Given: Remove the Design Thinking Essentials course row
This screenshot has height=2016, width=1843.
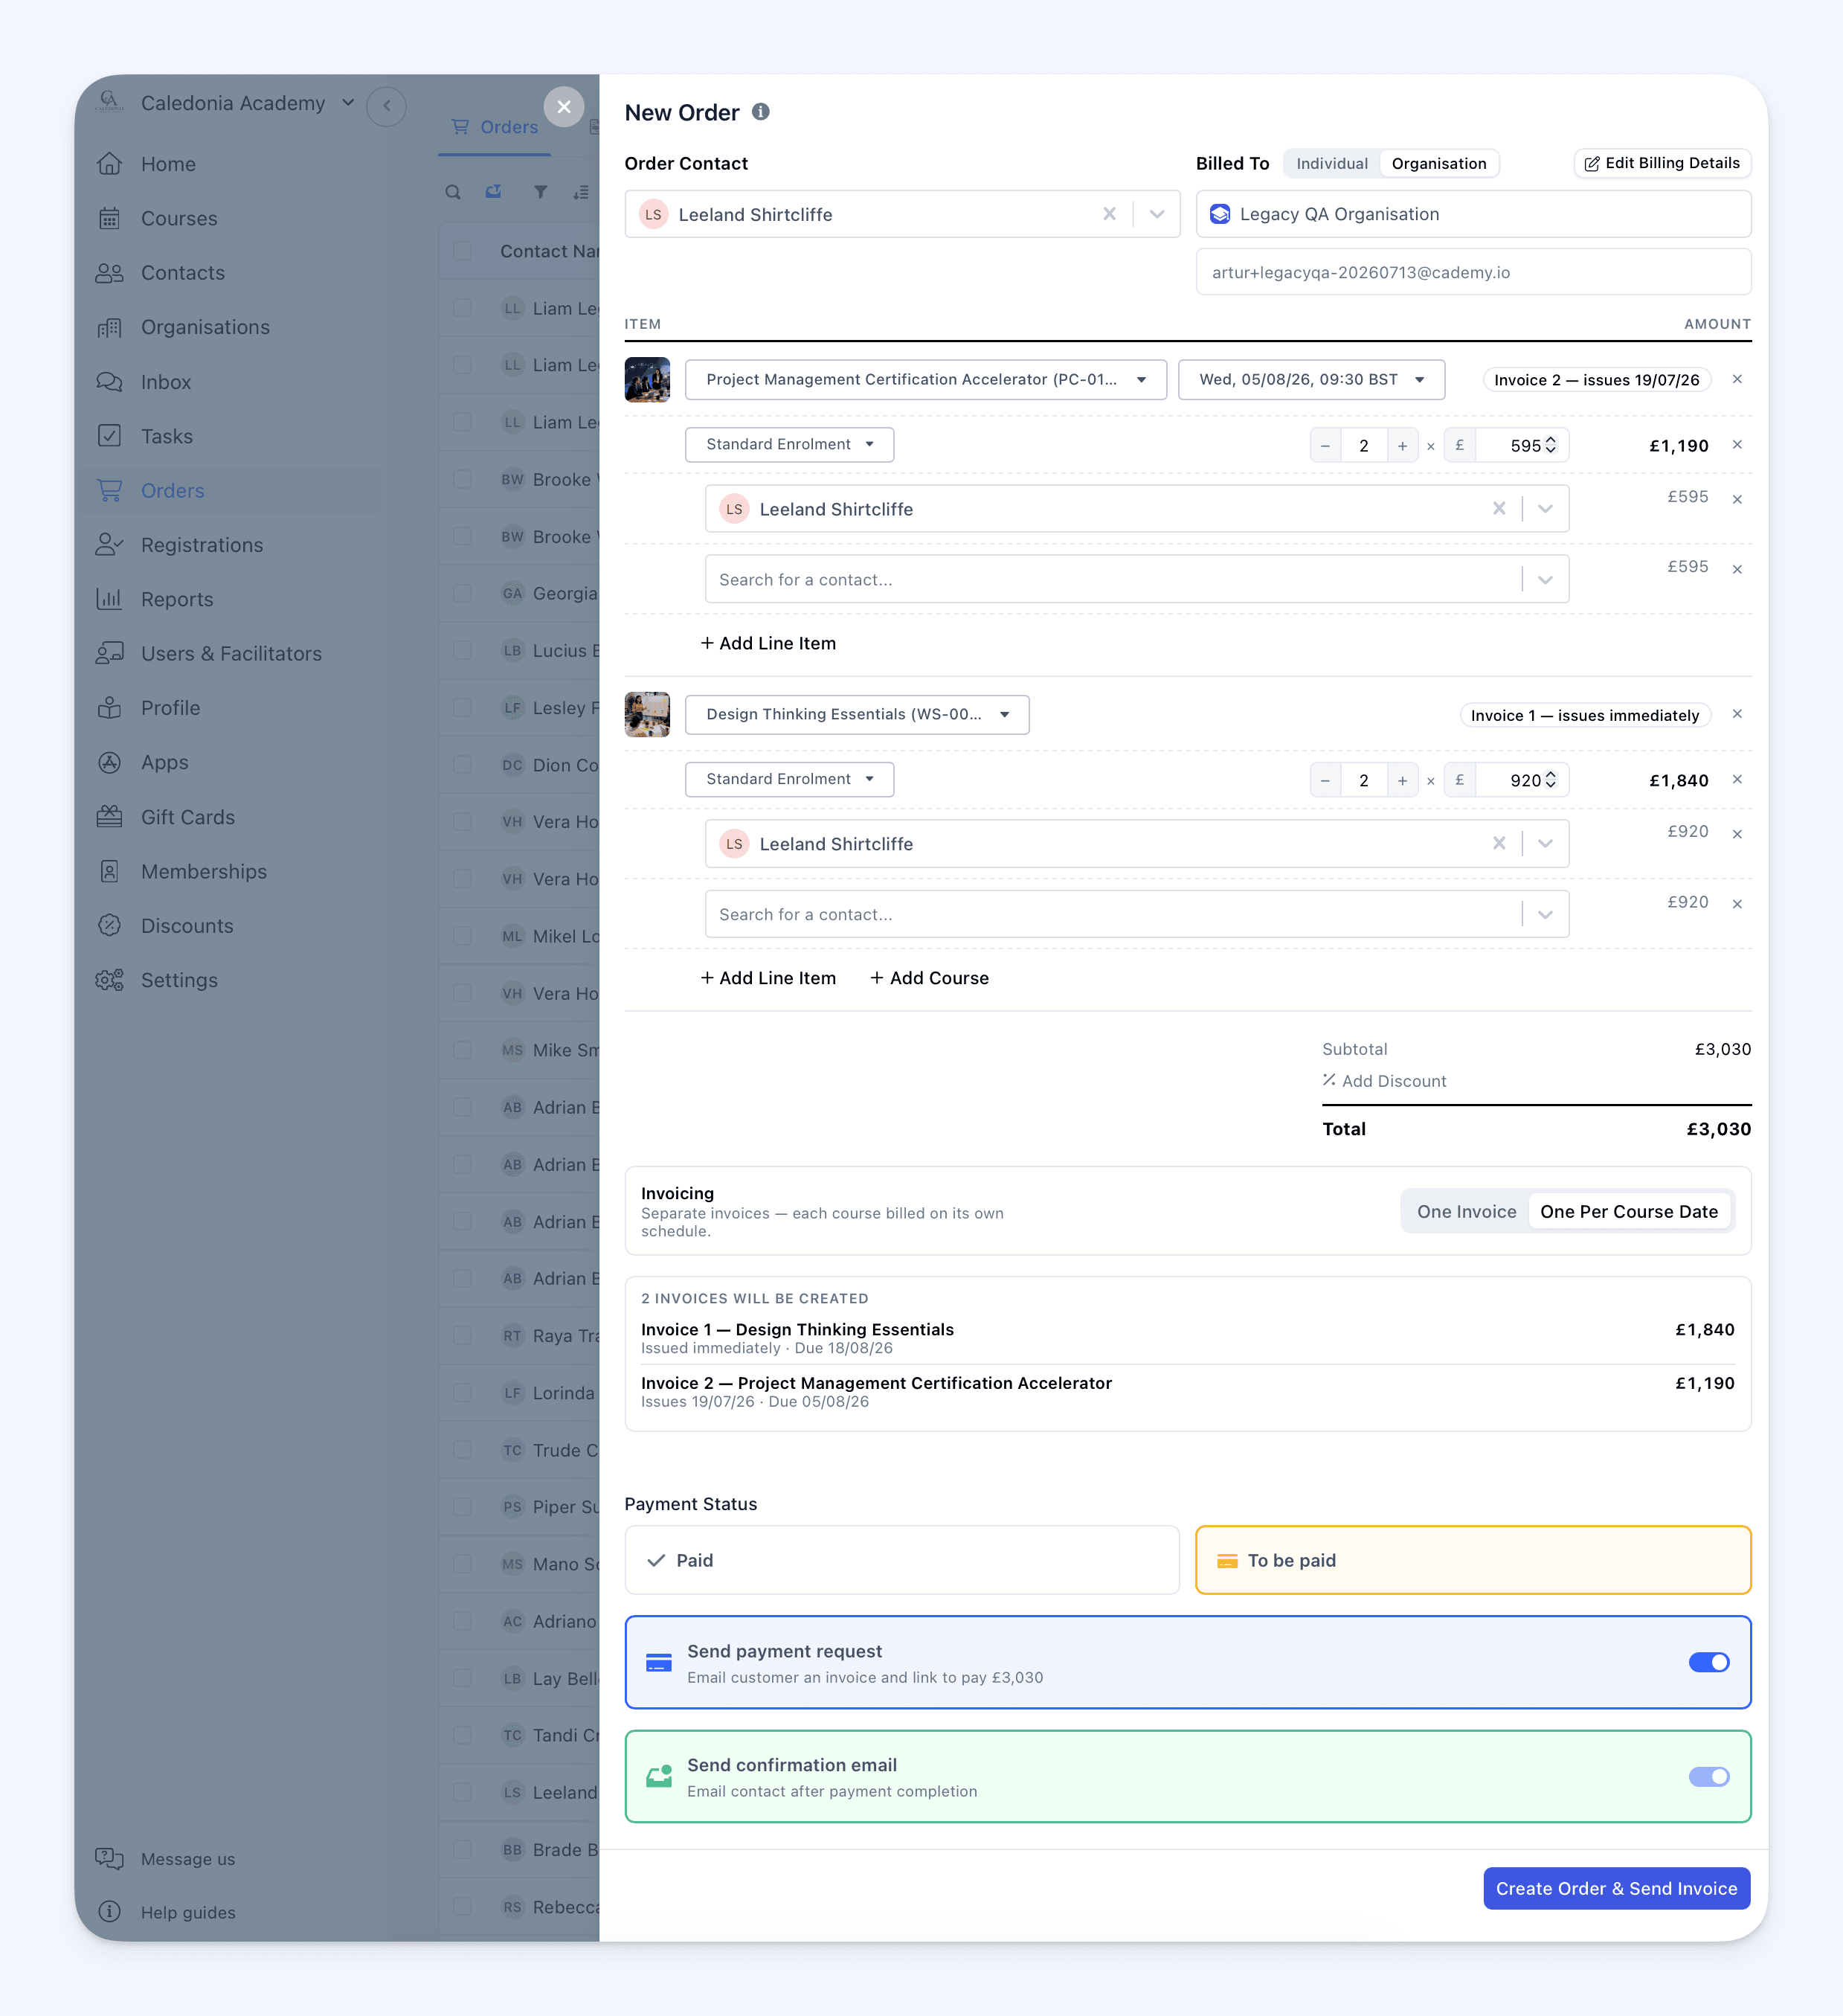Looking at the screenshot, I should pos(1737,714).
